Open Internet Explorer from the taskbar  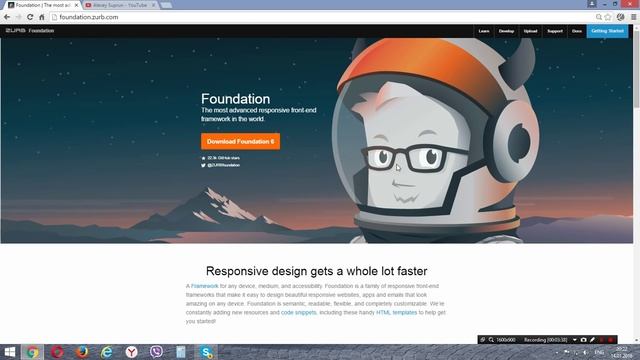107,352
